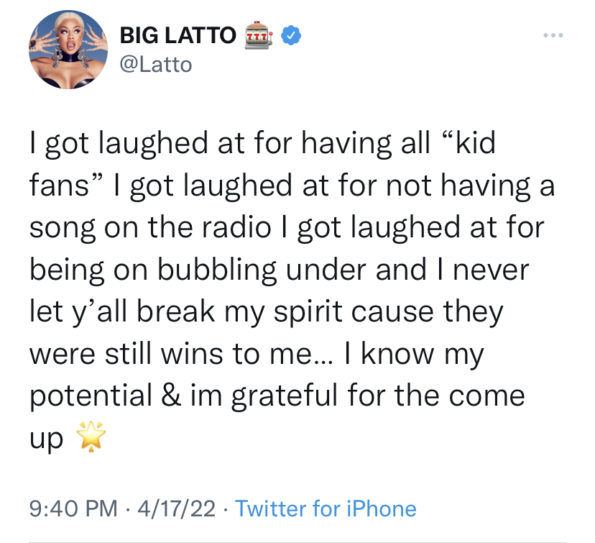Screen dimensions: 595x543
Task: Visit the @Latto handle
Action: pyautogui.click(x=156, y=65)
